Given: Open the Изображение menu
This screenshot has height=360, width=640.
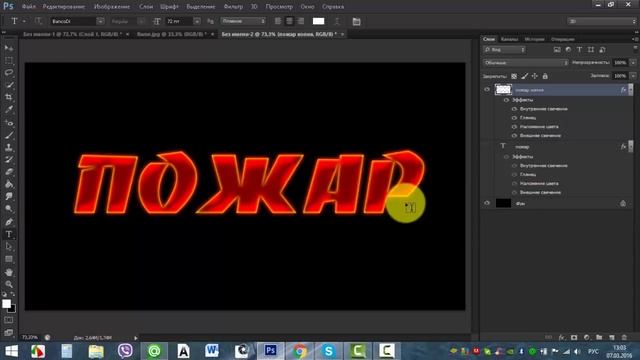Looking at the screenshot, I should (112, 7).
